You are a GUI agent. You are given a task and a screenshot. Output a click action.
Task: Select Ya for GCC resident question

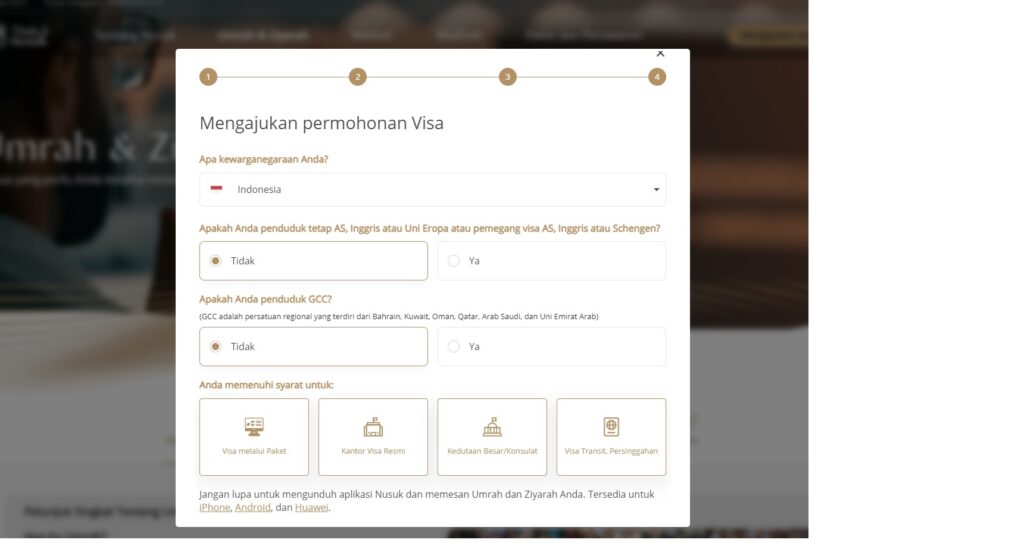[x=552, y=347]
